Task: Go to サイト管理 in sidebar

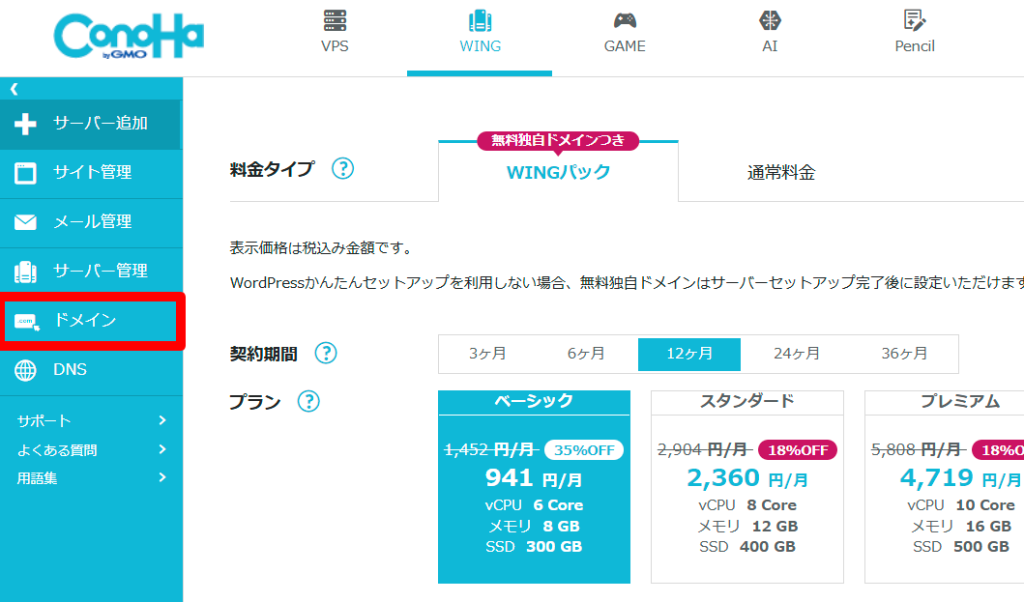Action: (90, 173)
